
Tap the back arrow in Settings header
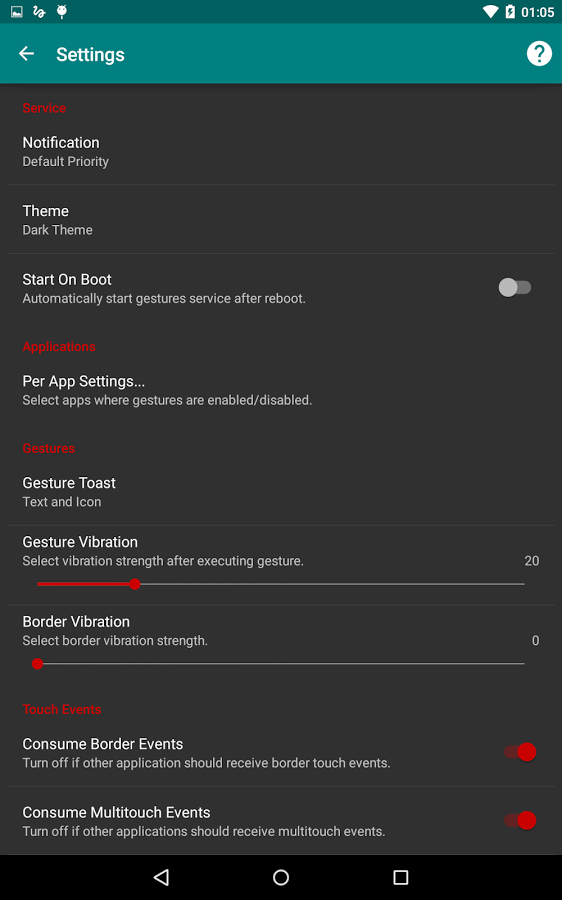point(26,54)
